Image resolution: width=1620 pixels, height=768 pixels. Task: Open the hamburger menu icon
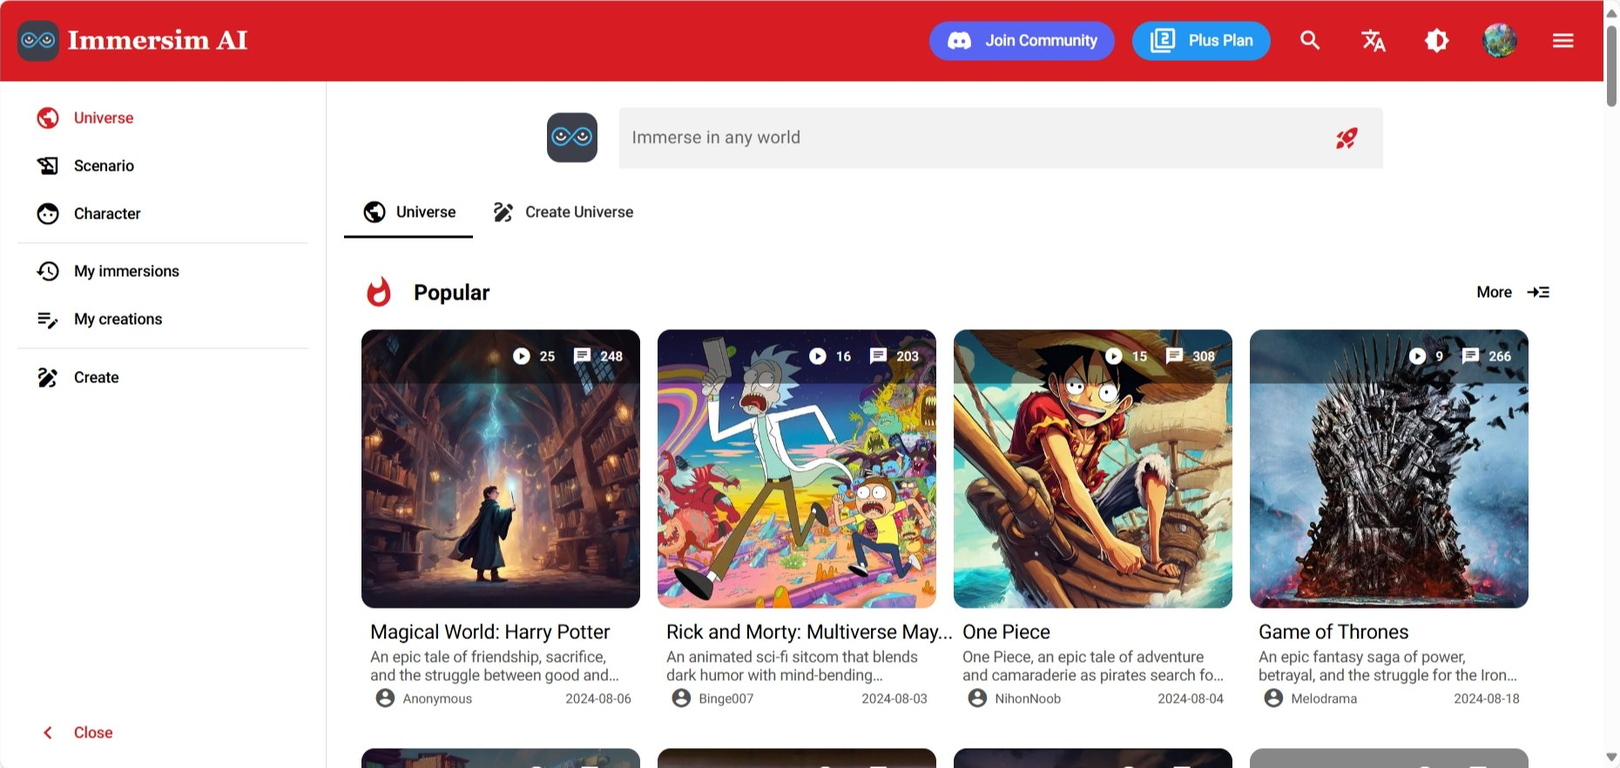click(x=1563, y=41)
